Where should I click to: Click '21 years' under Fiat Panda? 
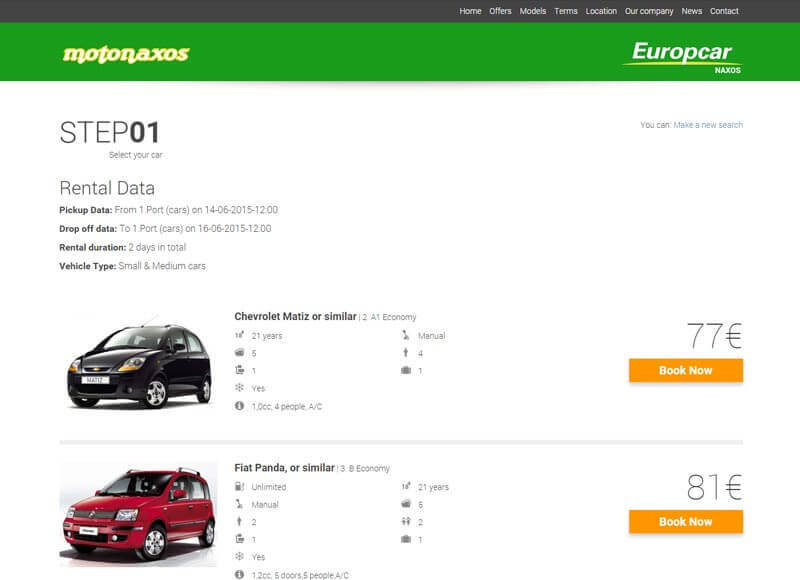point(433,487)
